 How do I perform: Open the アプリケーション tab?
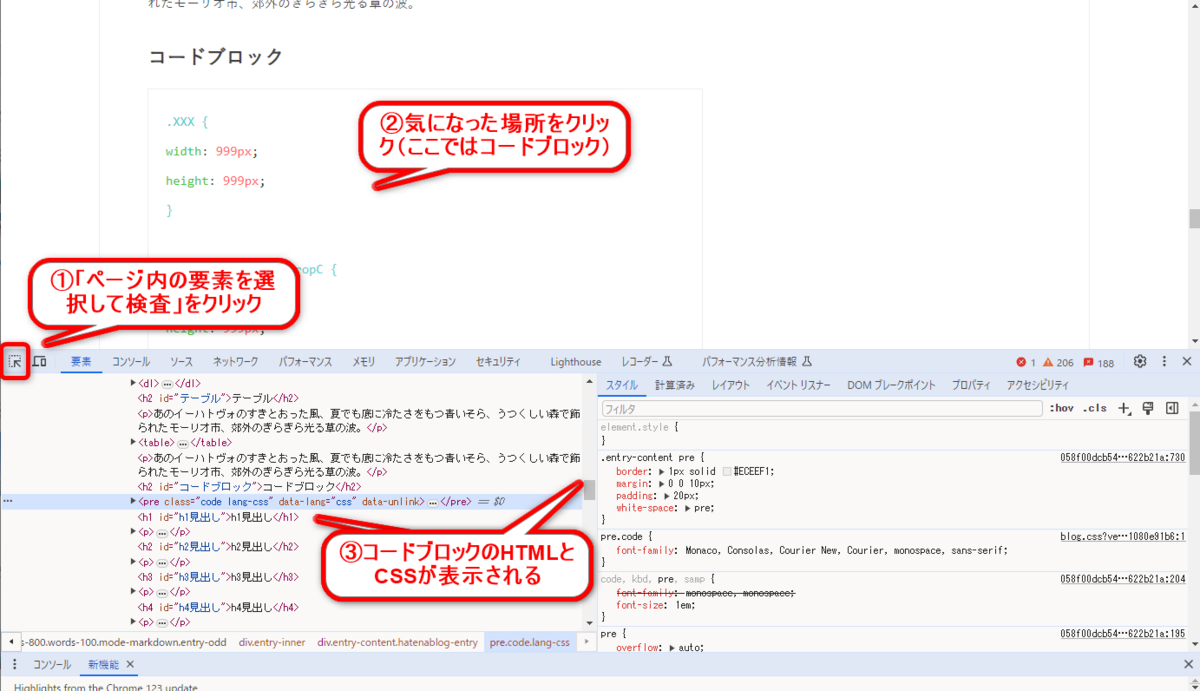click(426, 362)
